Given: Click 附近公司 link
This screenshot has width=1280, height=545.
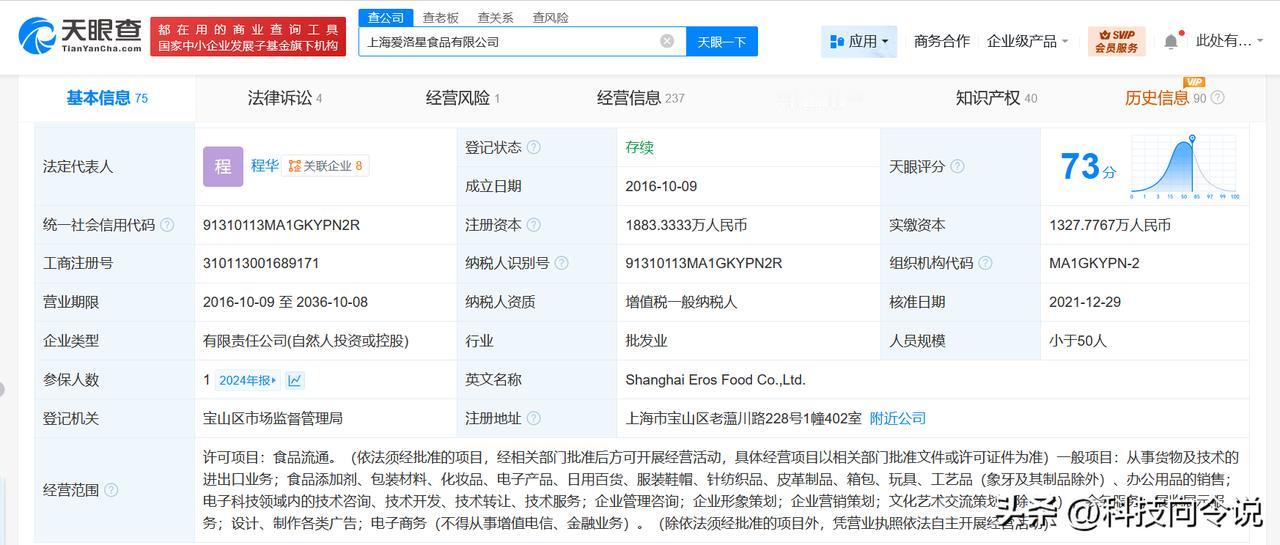Looking at the screenshot, I should tap(898, 418).
